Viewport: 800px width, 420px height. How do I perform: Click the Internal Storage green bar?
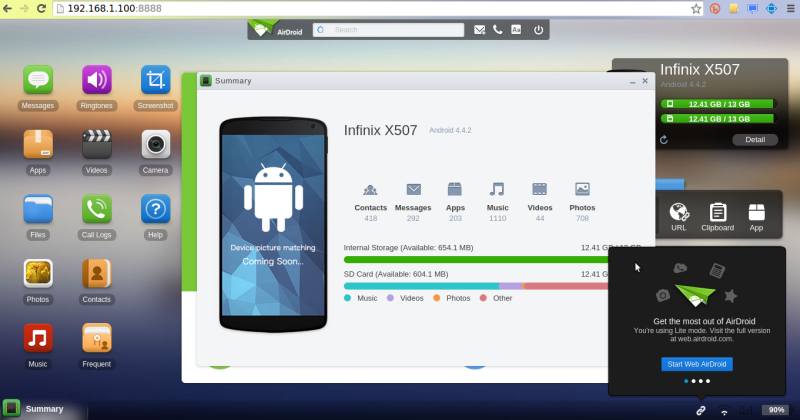pos(476,260)
